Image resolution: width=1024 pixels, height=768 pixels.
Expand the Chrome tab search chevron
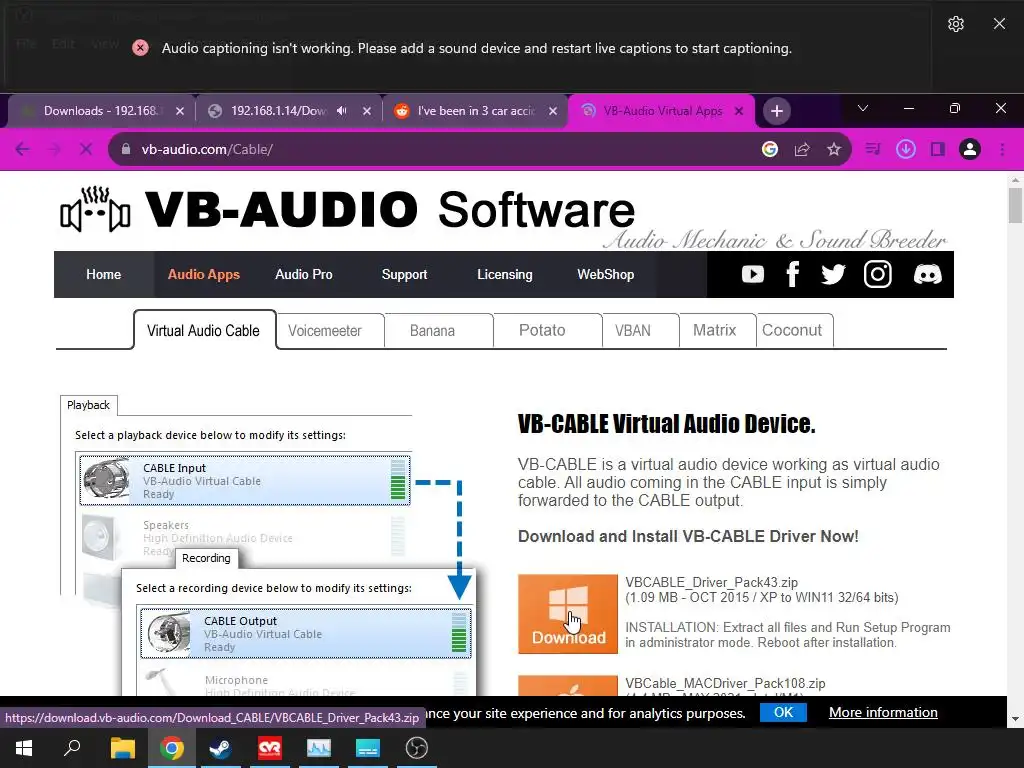[x=863, y=108]
